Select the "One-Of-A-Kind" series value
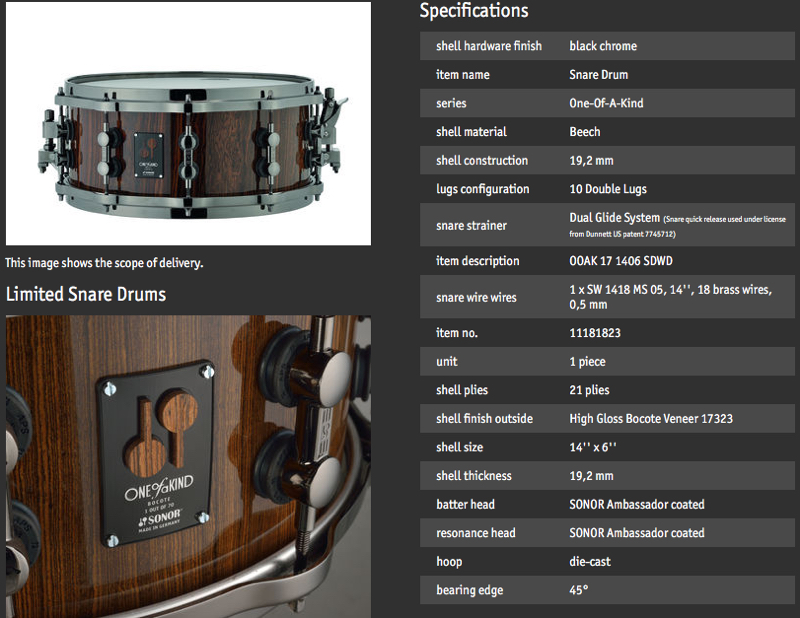 point(606,103)
